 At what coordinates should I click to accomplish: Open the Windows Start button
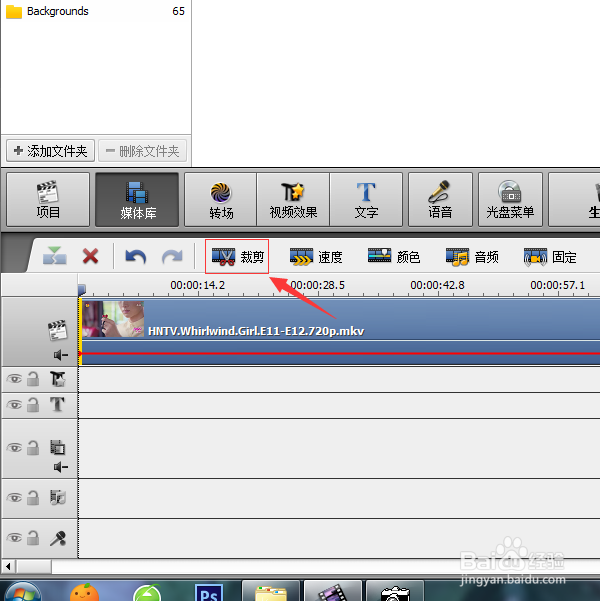click(x=23, y=591)
